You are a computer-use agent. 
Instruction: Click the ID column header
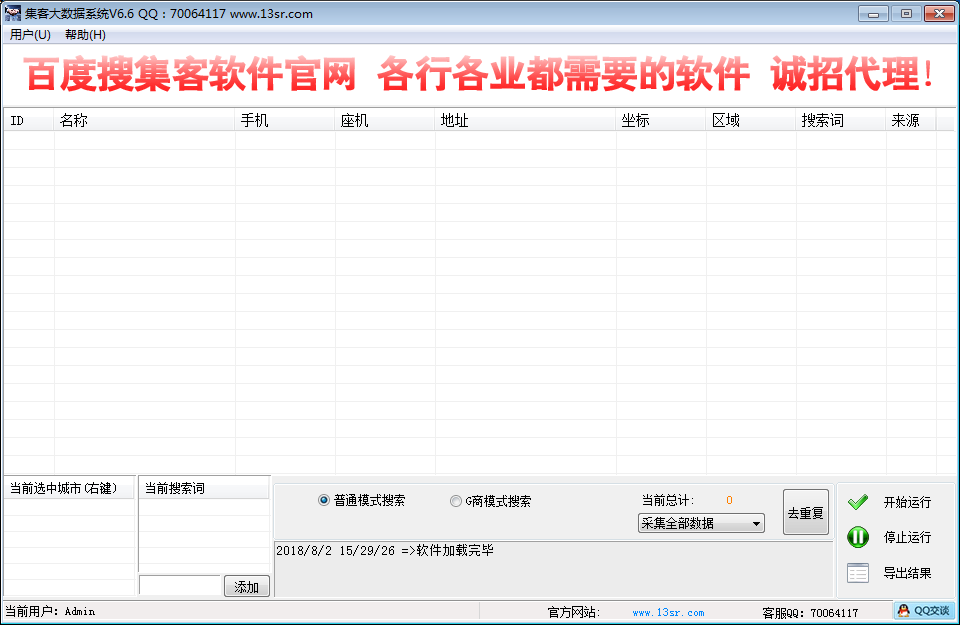click(x=29, y=121)
